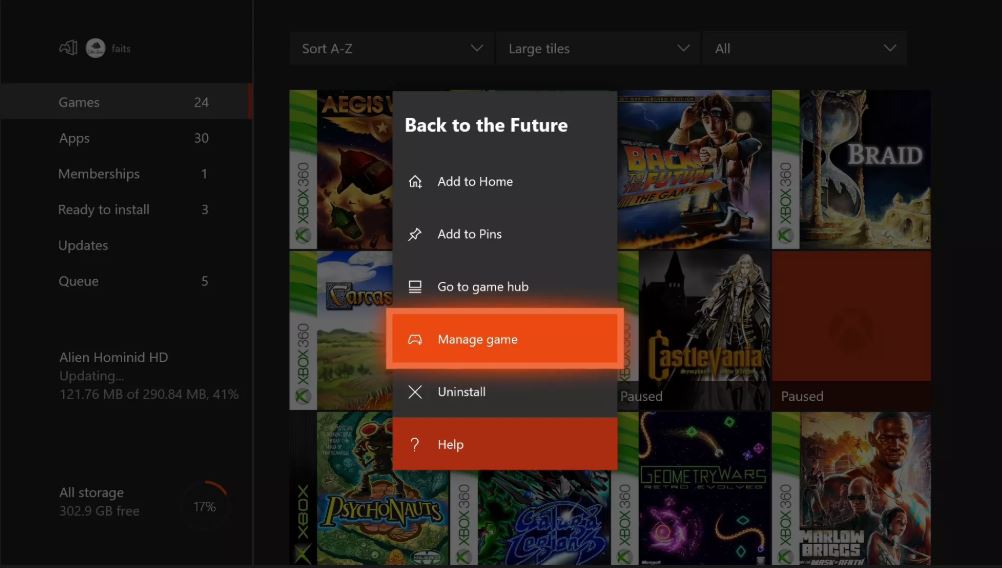Click the 121.76 MB of 290.84 MB progress text
Viewport: 1002px width, 568px height.
coord(149,394)
